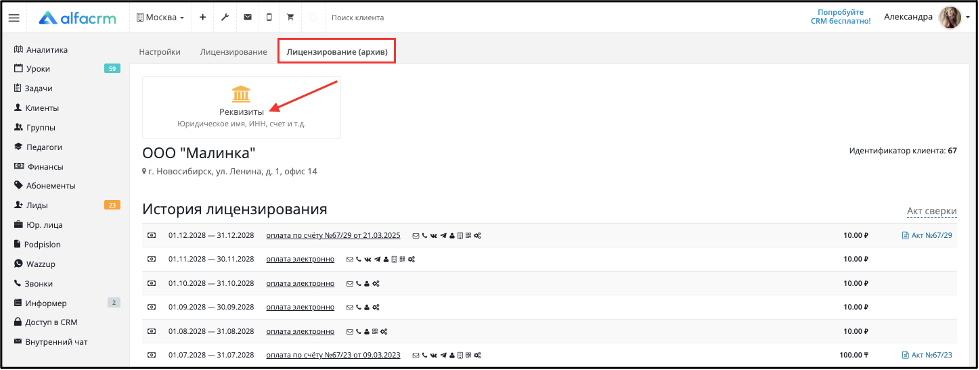
Task: Click the Поиск клиента search field
Action: click(x=375, y=17)
